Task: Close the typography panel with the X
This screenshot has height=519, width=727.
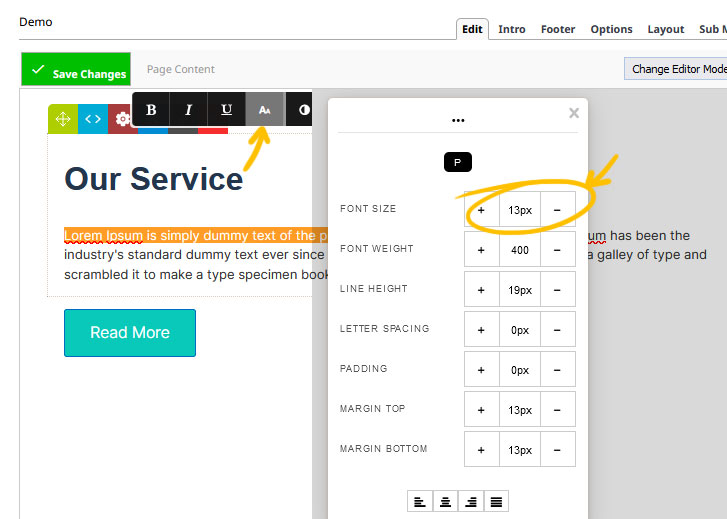Action: click(574, 113)
